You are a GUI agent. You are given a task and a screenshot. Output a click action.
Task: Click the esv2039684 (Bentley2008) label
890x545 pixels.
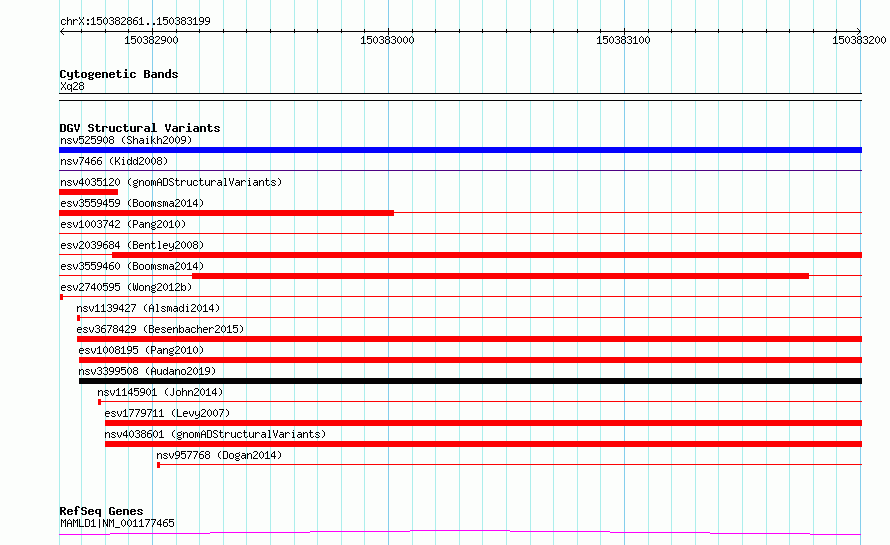point(132,245)
